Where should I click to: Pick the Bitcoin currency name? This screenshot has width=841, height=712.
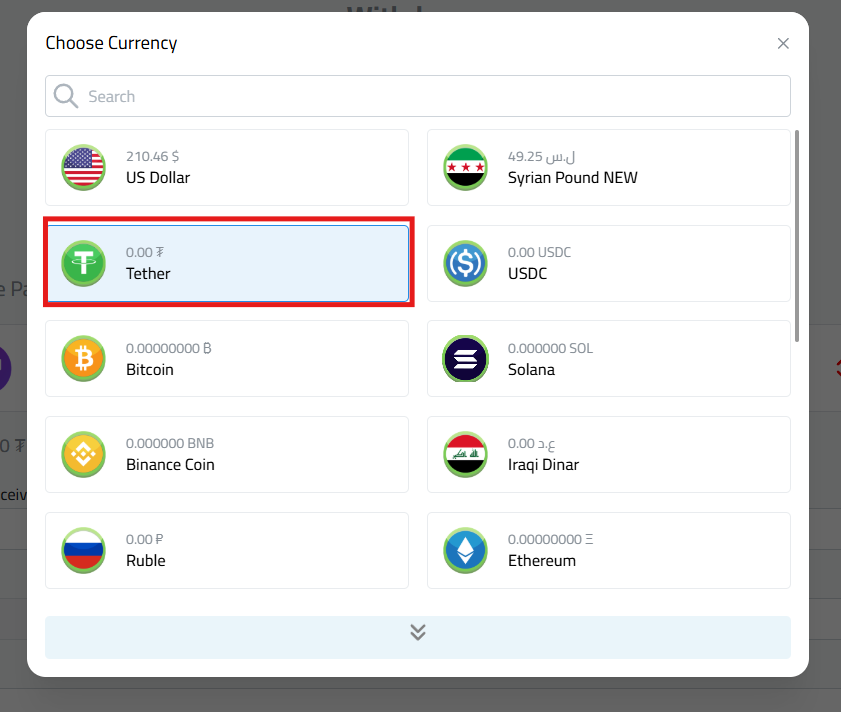pos(150,370)
